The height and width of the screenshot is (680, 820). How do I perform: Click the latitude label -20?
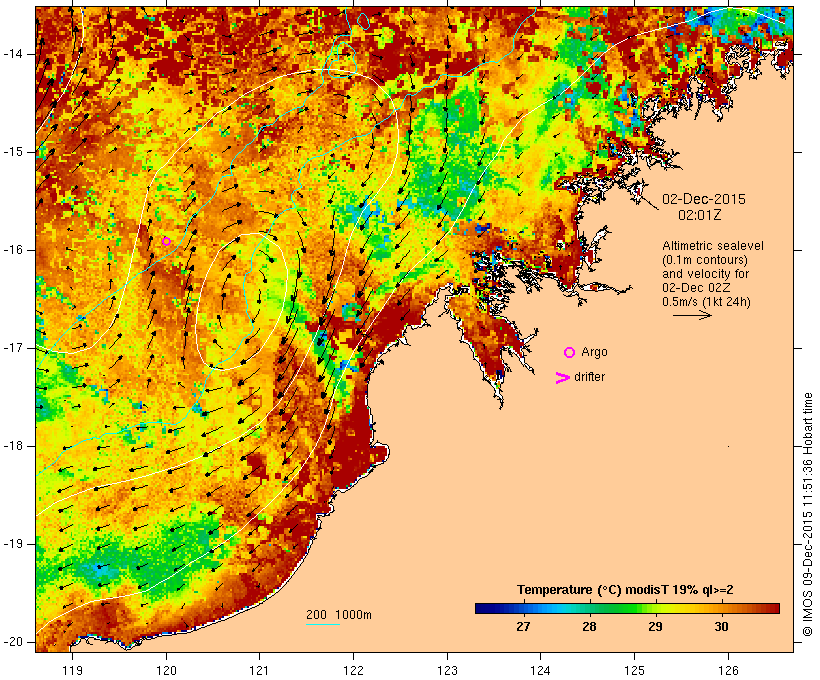(x=13, y=642)
